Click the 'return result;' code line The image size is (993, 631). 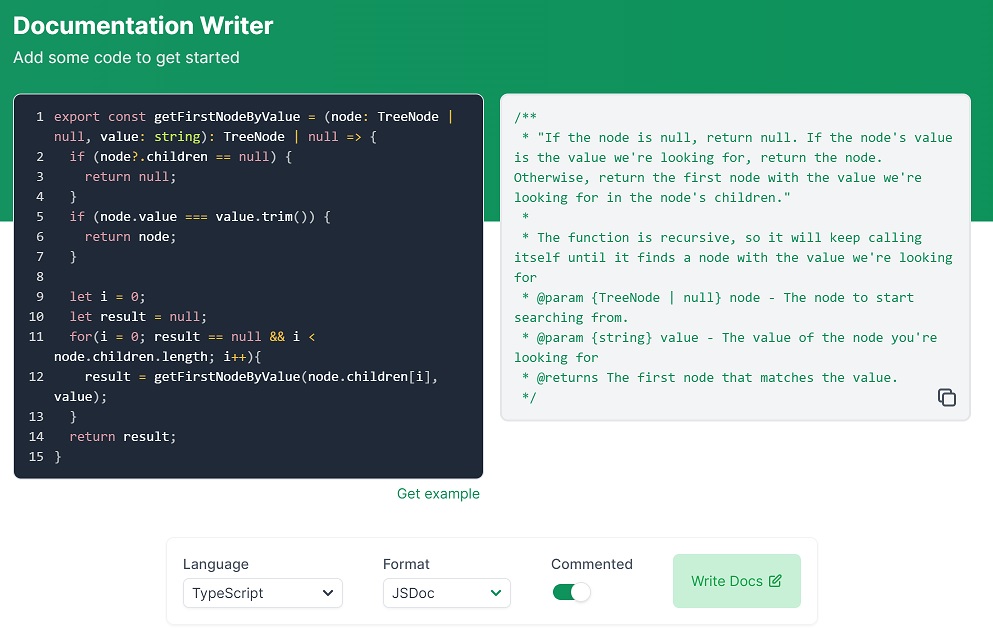tap(122, 437)
